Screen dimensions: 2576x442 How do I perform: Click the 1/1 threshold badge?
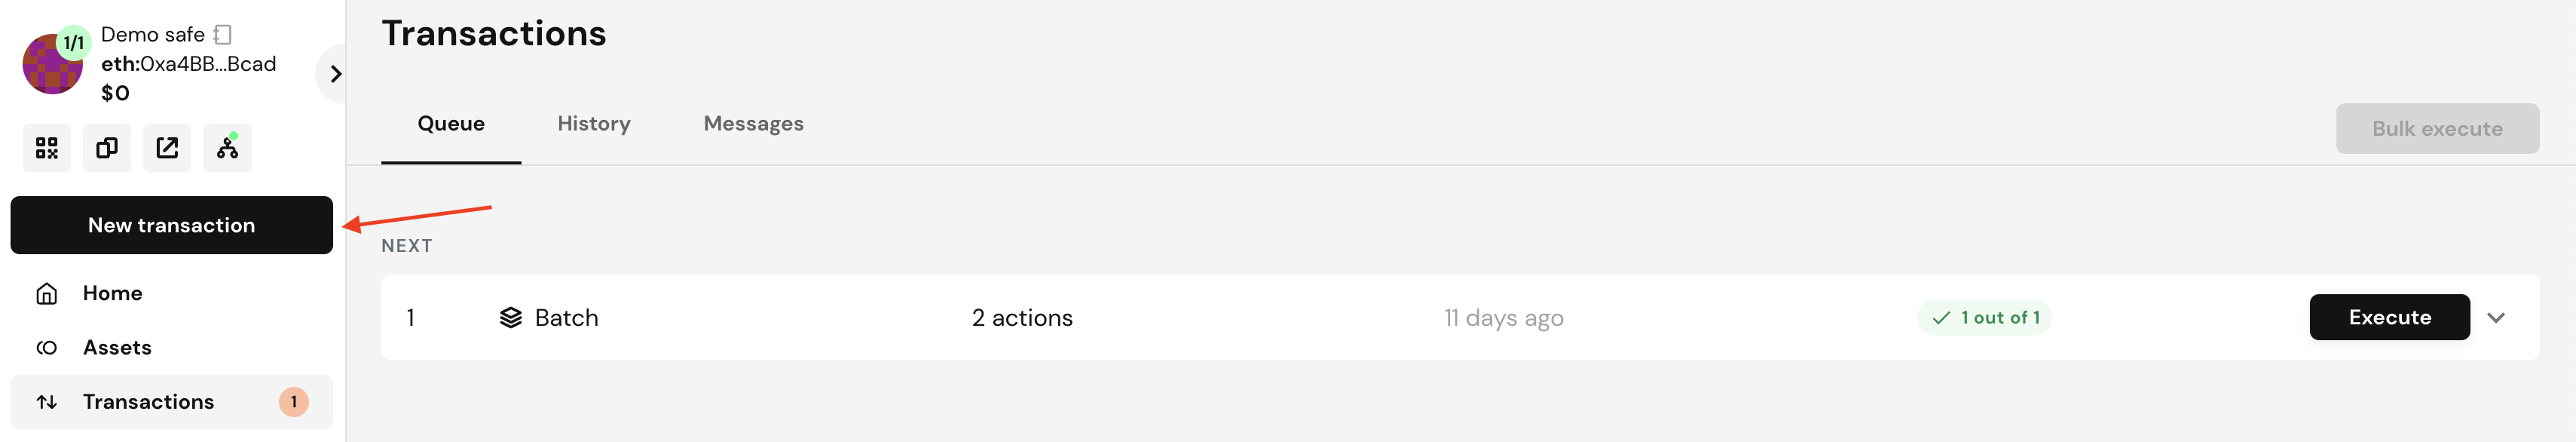(x=74, y=43)
